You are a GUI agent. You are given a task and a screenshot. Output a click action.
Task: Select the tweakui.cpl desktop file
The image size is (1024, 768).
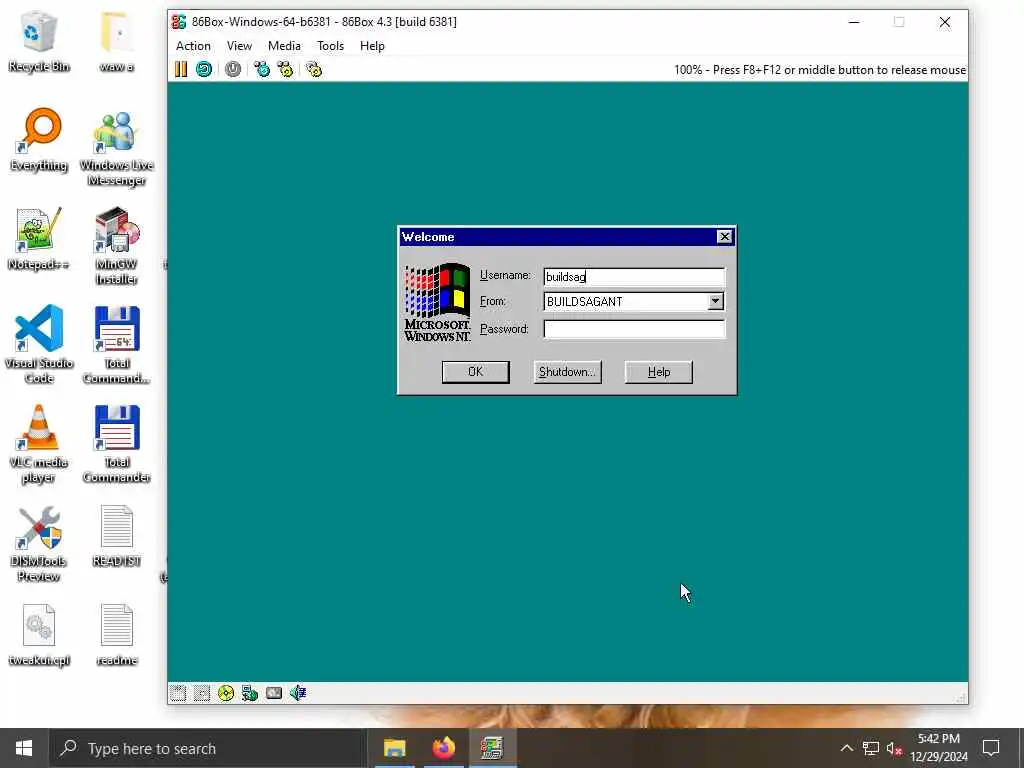click(x=39, y=635)
